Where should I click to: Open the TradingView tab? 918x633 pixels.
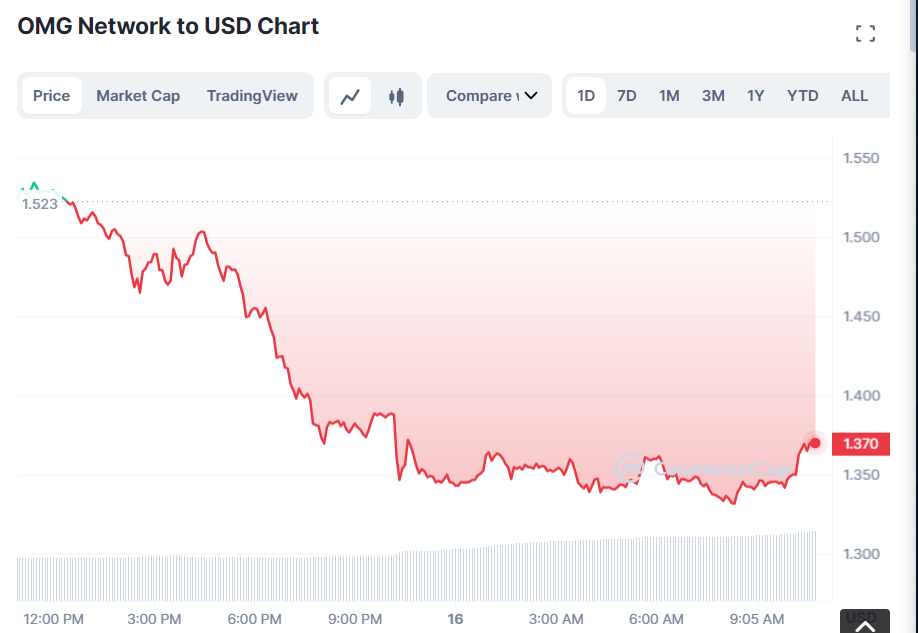252,95
